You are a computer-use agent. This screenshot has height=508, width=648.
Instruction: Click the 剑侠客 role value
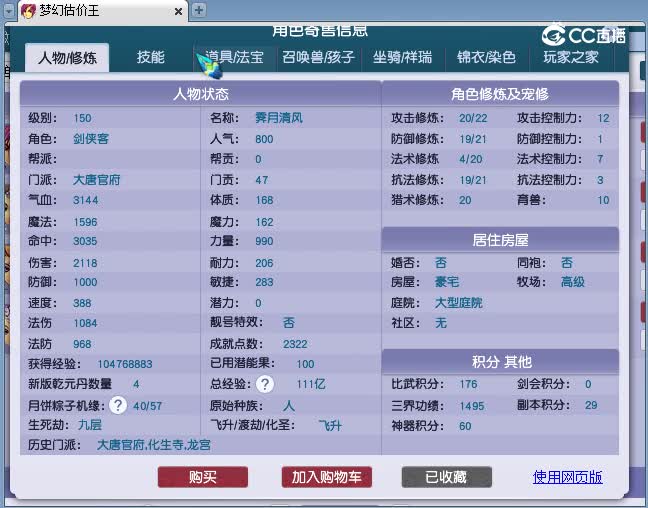pyautogui.click(x=91, y=139)
